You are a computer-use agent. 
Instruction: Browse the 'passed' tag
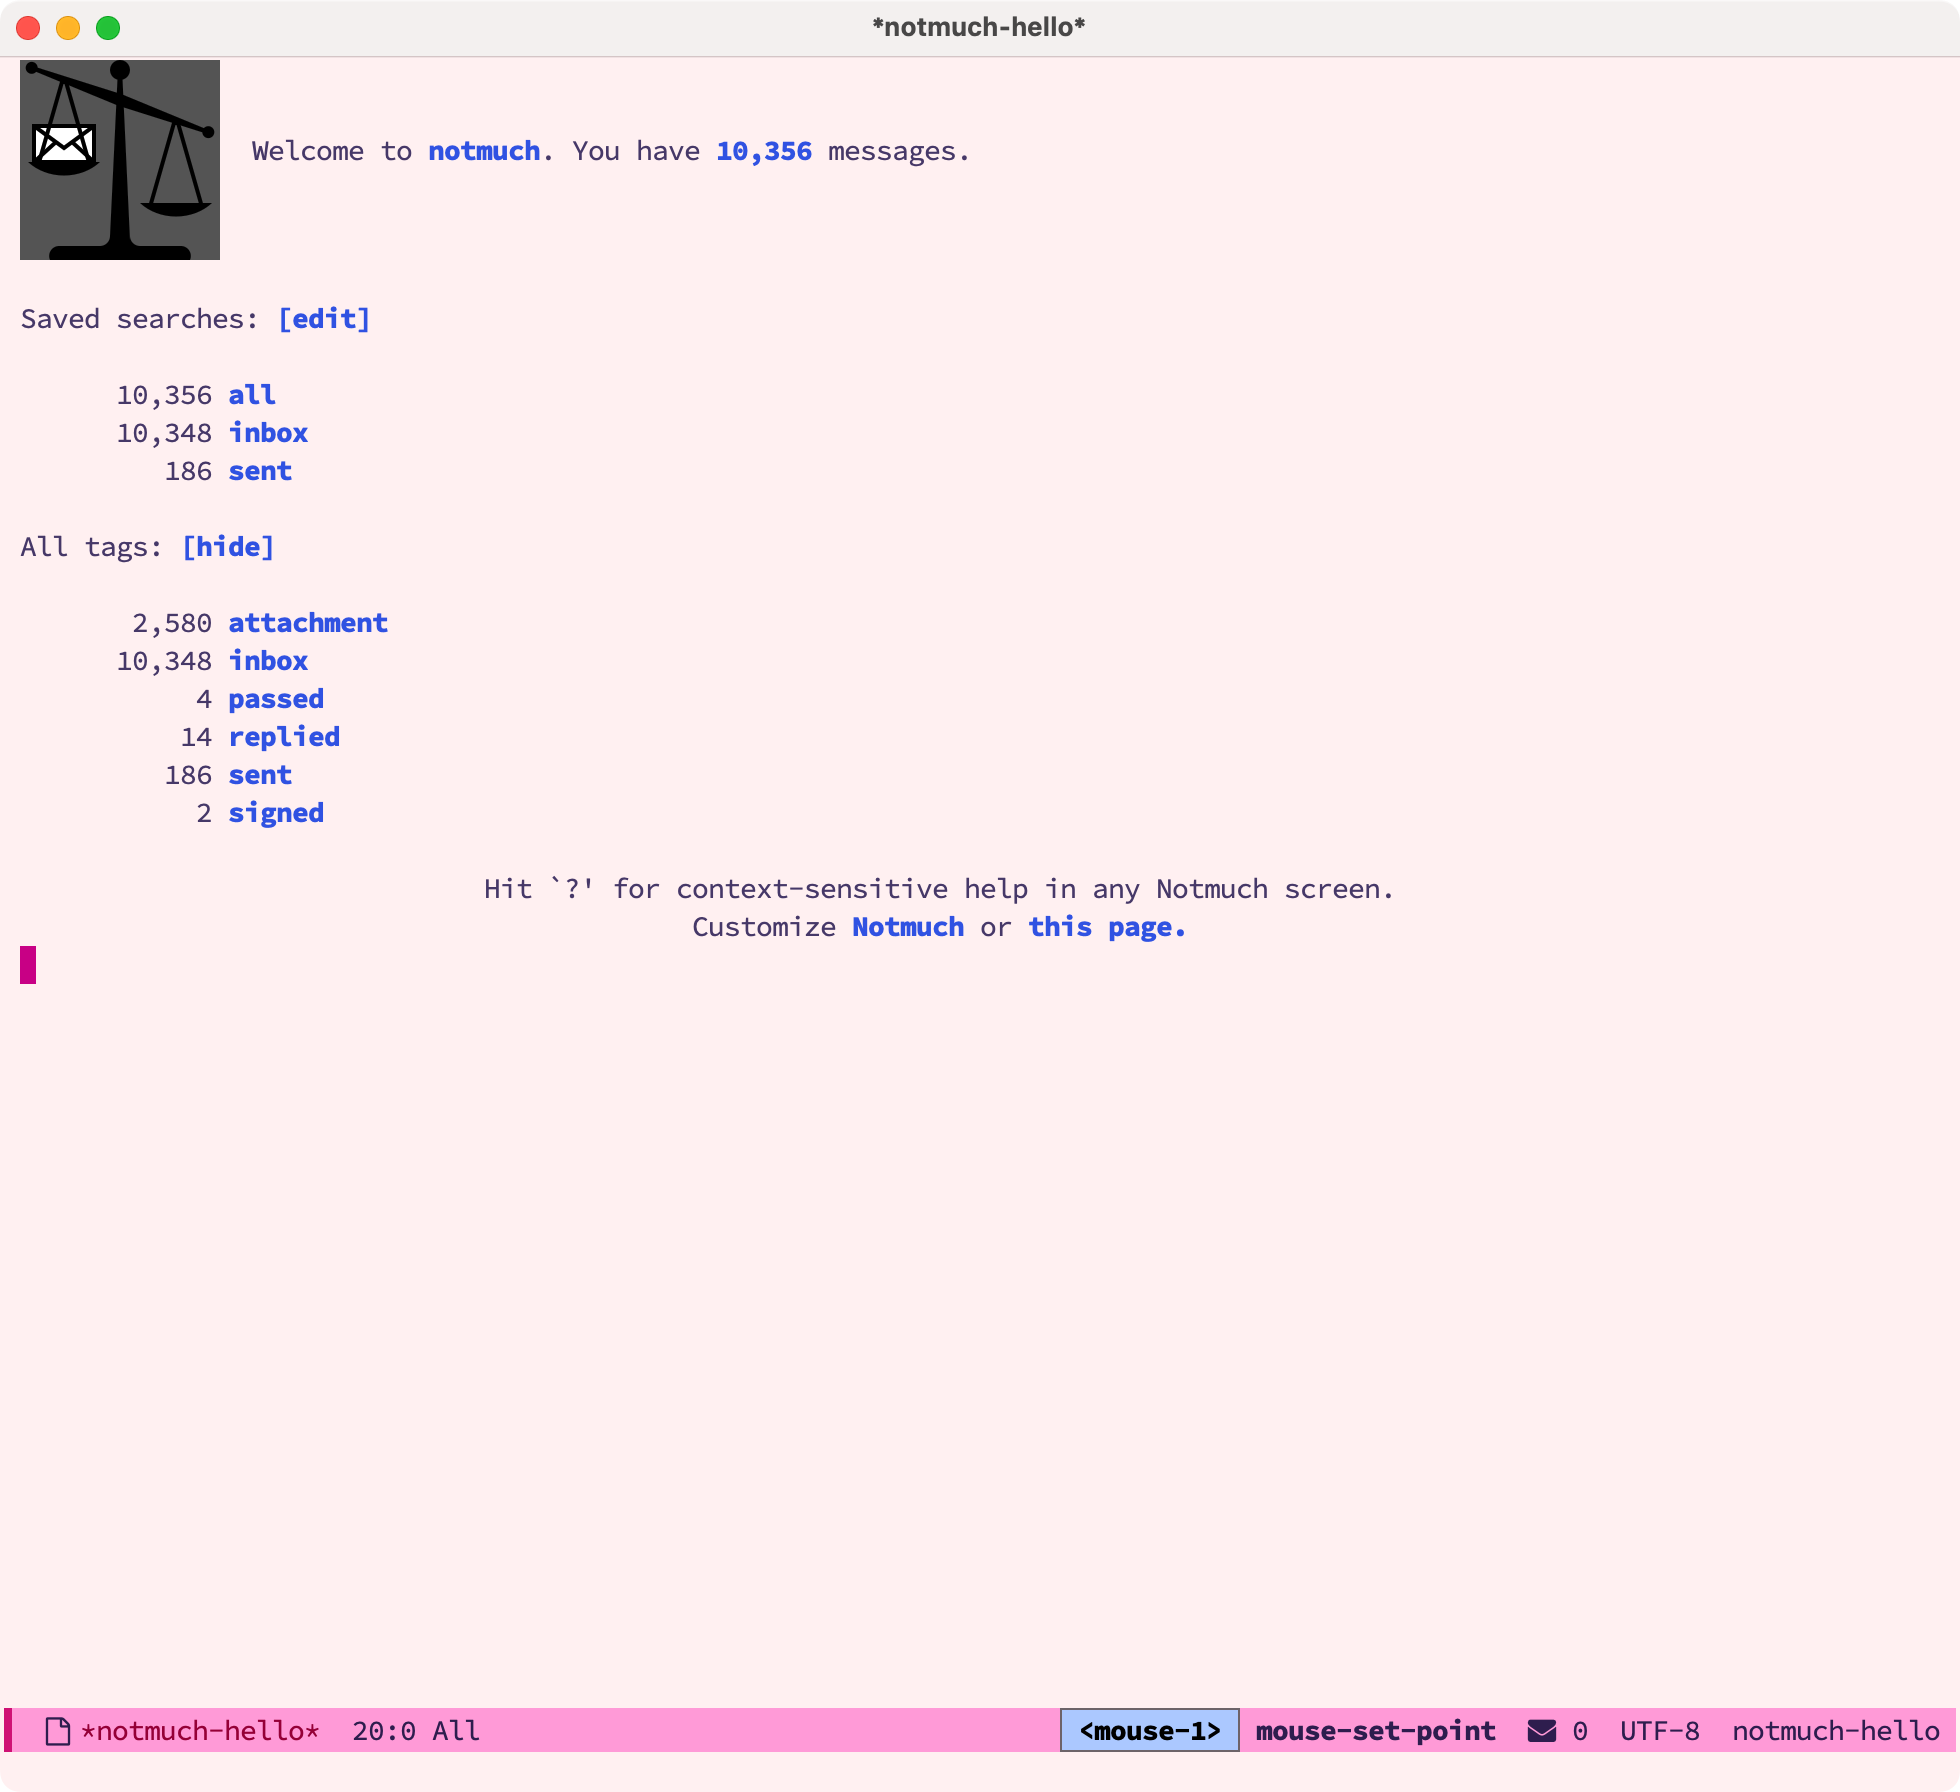pos(276,699)
